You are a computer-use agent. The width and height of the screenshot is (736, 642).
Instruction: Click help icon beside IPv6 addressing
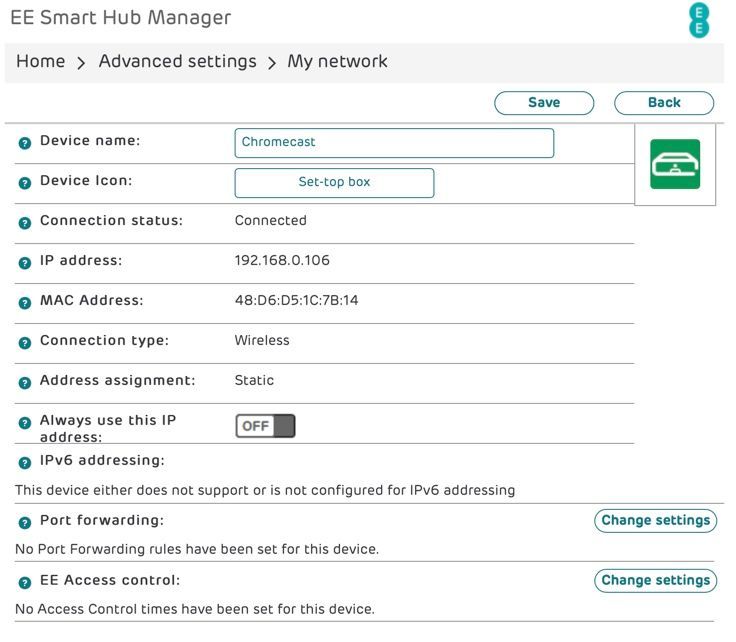[x=25, y=462]
